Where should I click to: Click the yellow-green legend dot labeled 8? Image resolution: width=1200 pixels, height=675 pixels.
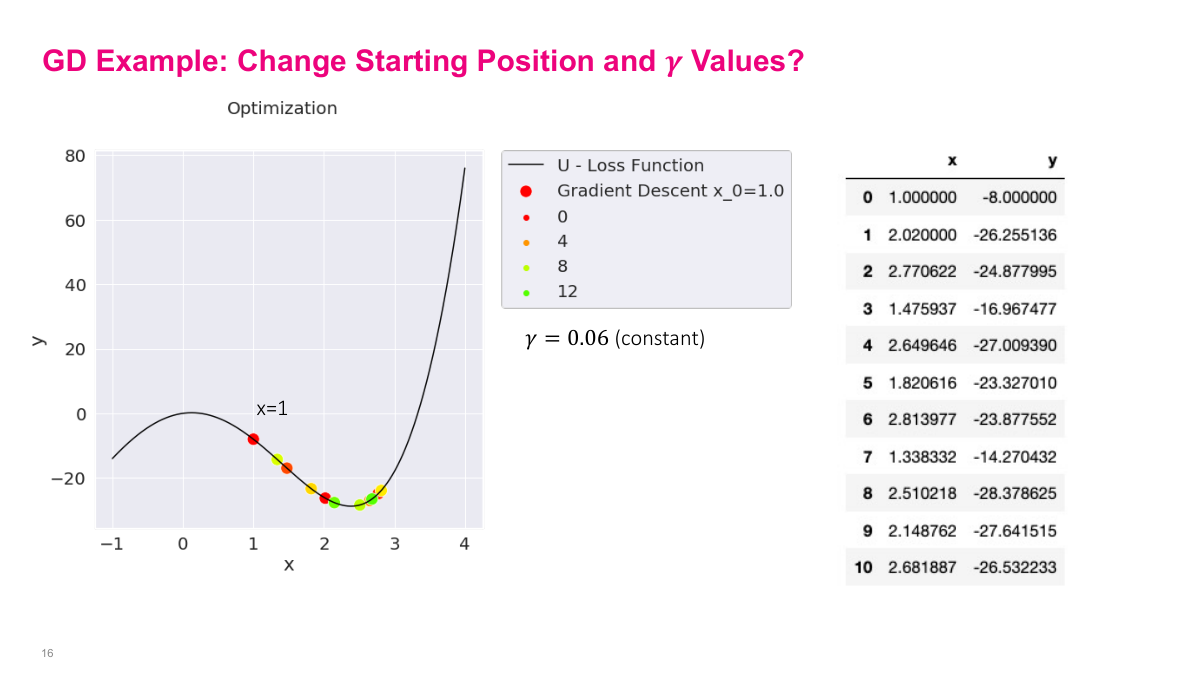tap(527, 267)
